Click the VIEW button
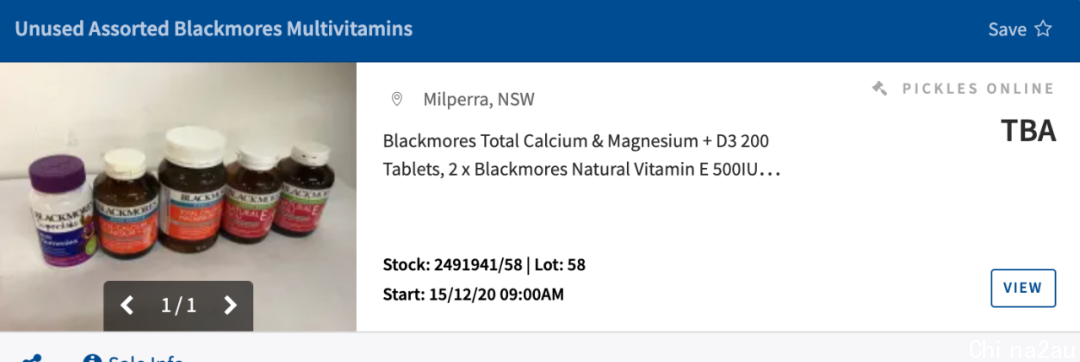The image size is (1080, 362). point(1023,288)
